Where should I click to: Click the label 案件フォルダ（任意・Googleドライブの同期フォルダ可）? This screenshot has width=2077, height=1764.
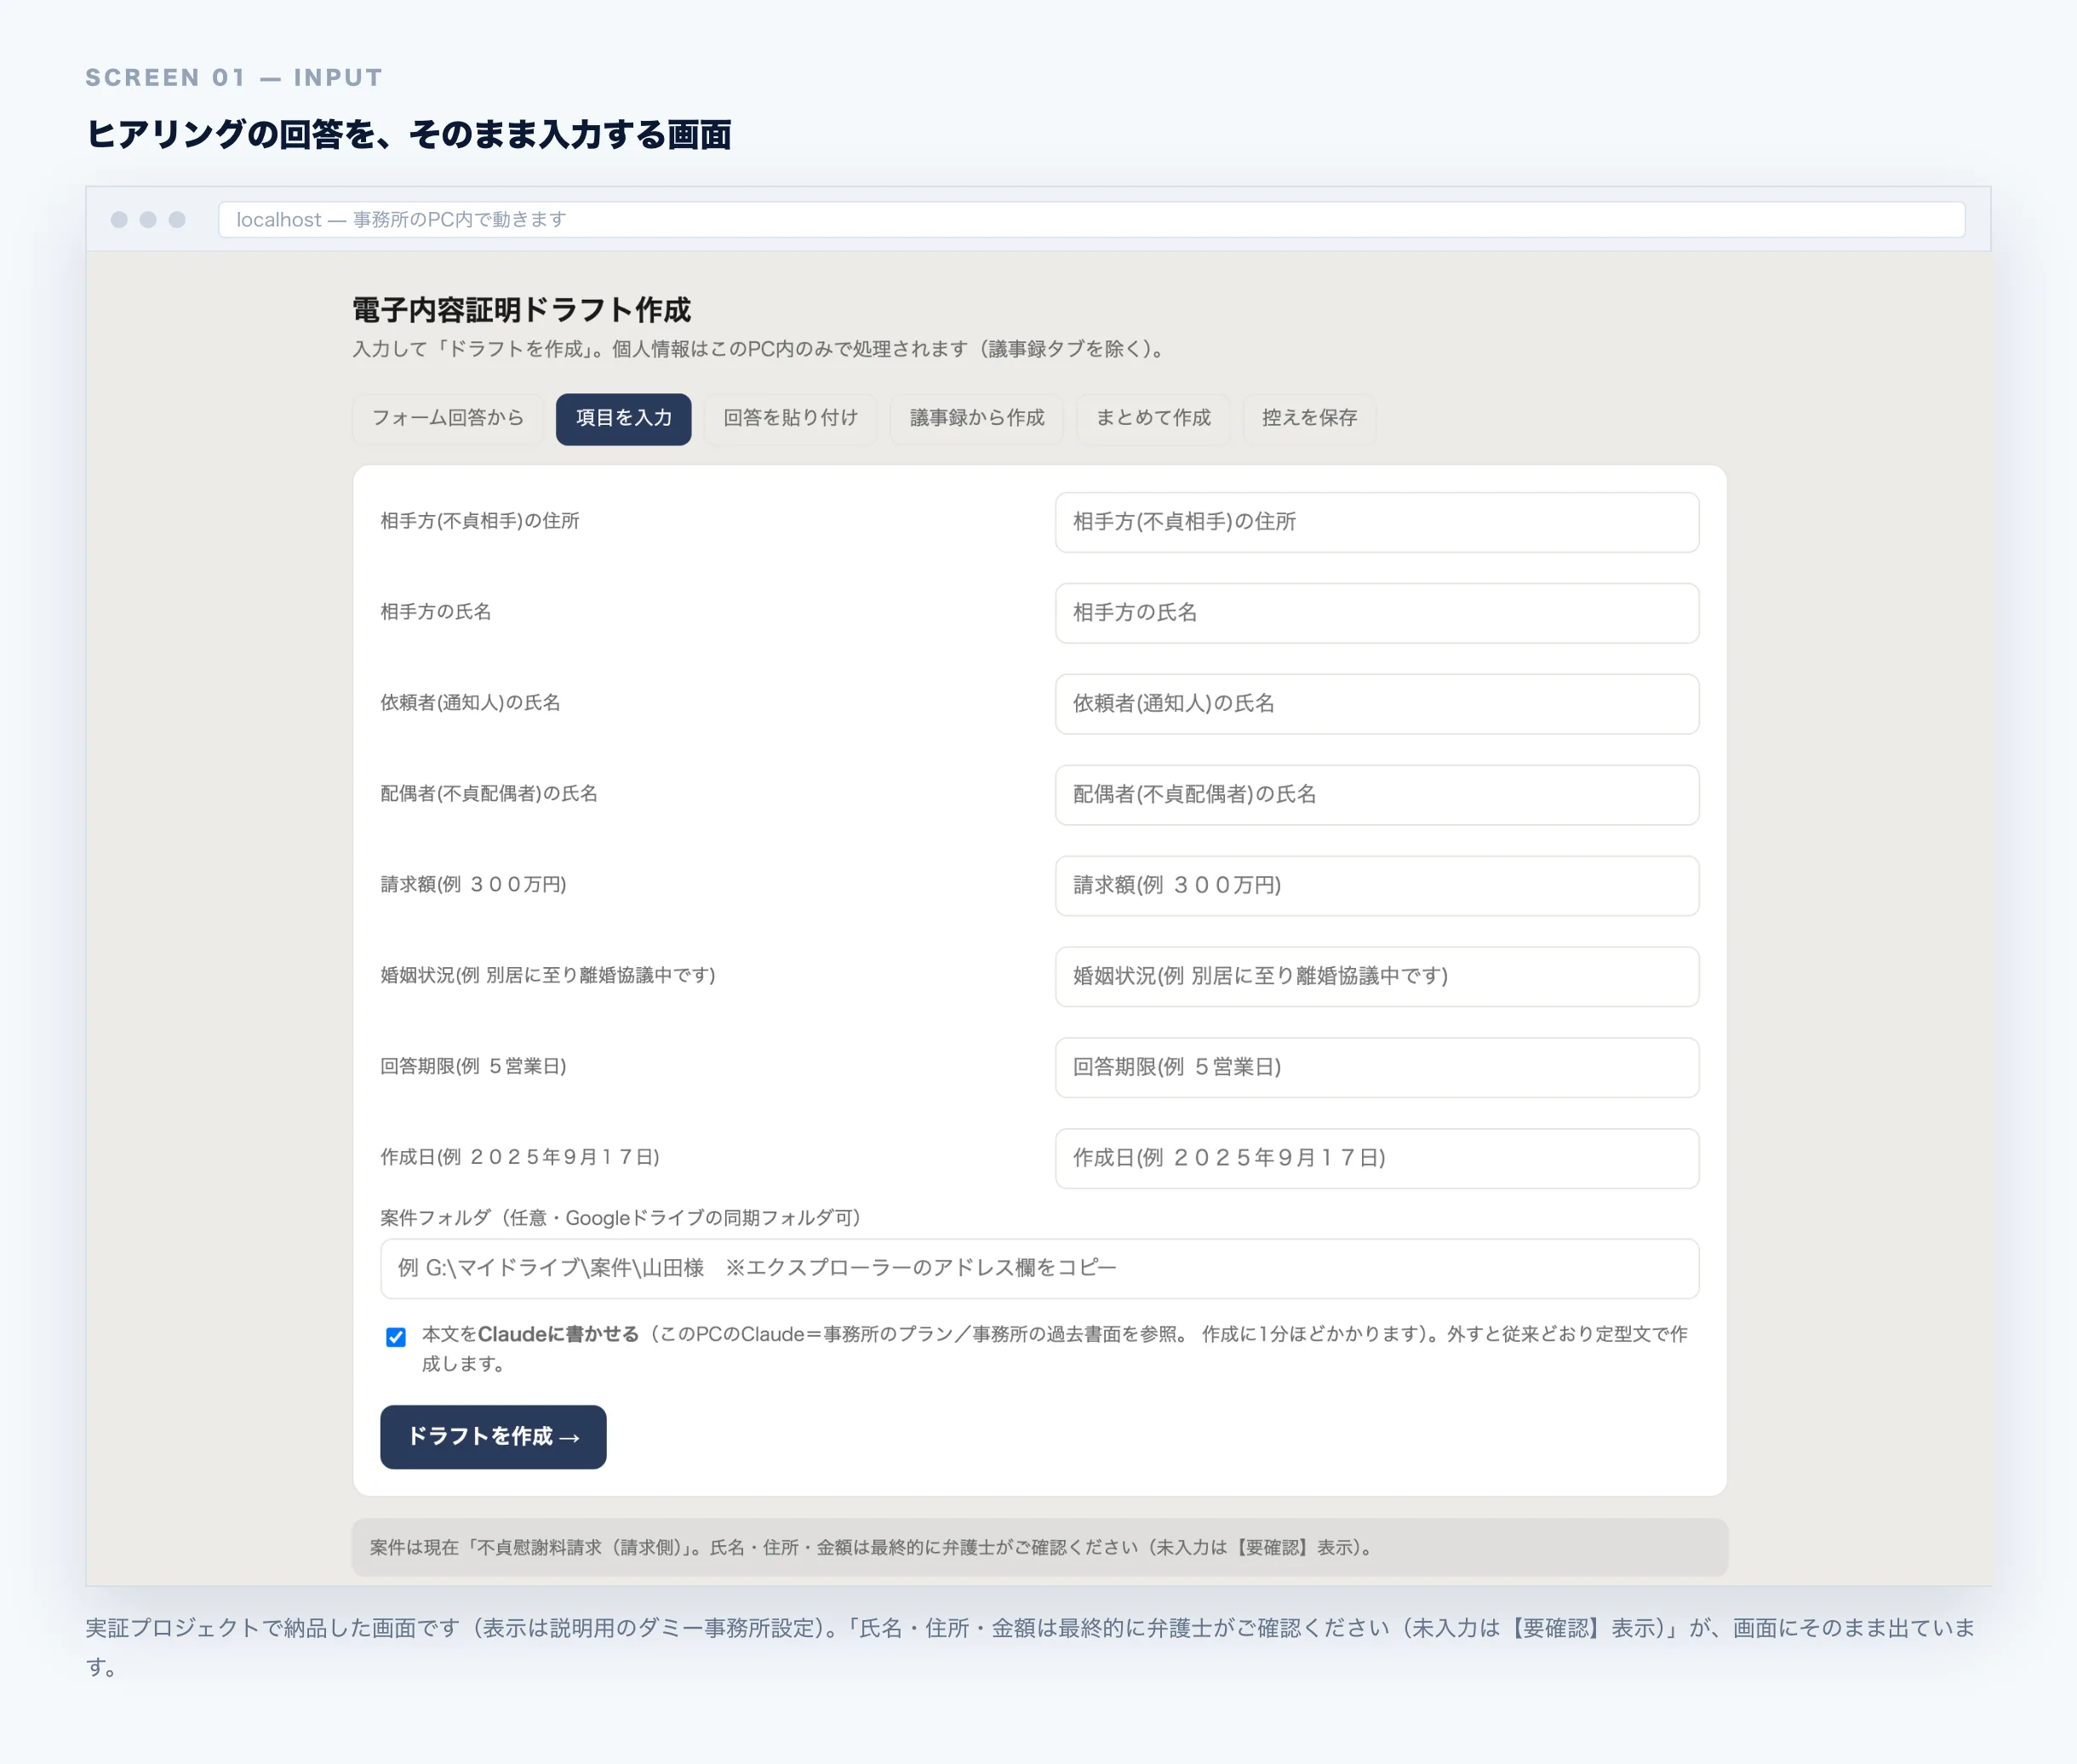[620, 1218]
